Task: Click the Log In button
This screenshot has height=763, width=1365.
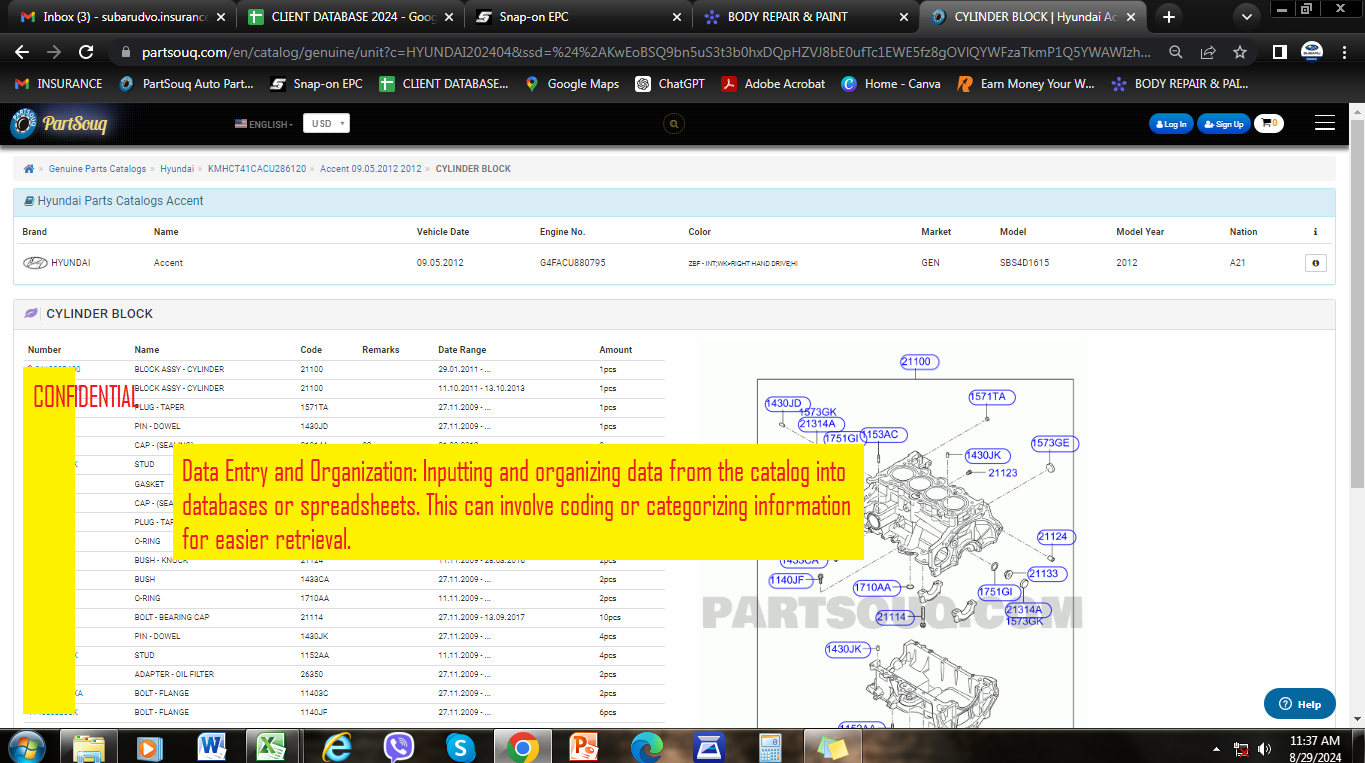Action: click(x=1170, y=124)
